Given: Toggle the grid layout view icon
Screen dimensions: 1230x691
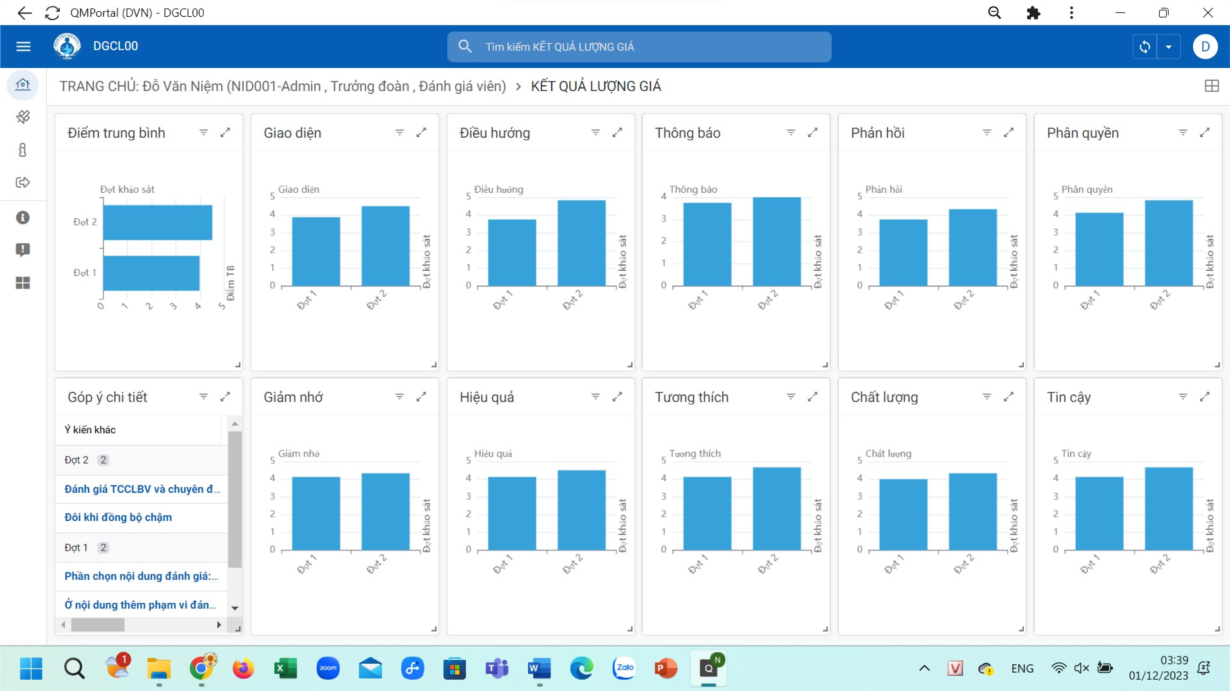Looking at the screenshot, I should pyautogui.click(x=1212, y=86).
